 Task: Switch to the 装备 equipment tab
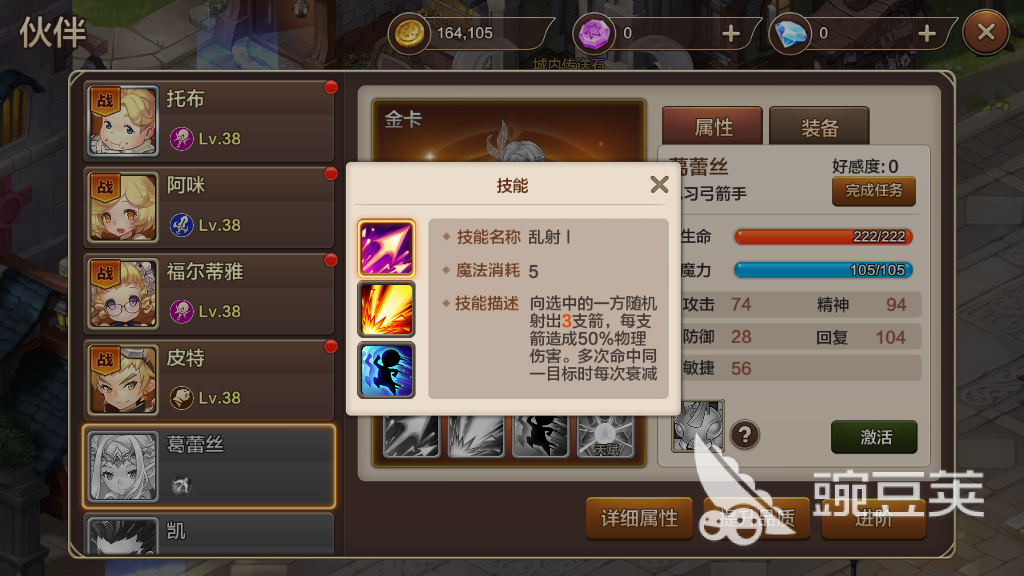(x=819, y=127)
